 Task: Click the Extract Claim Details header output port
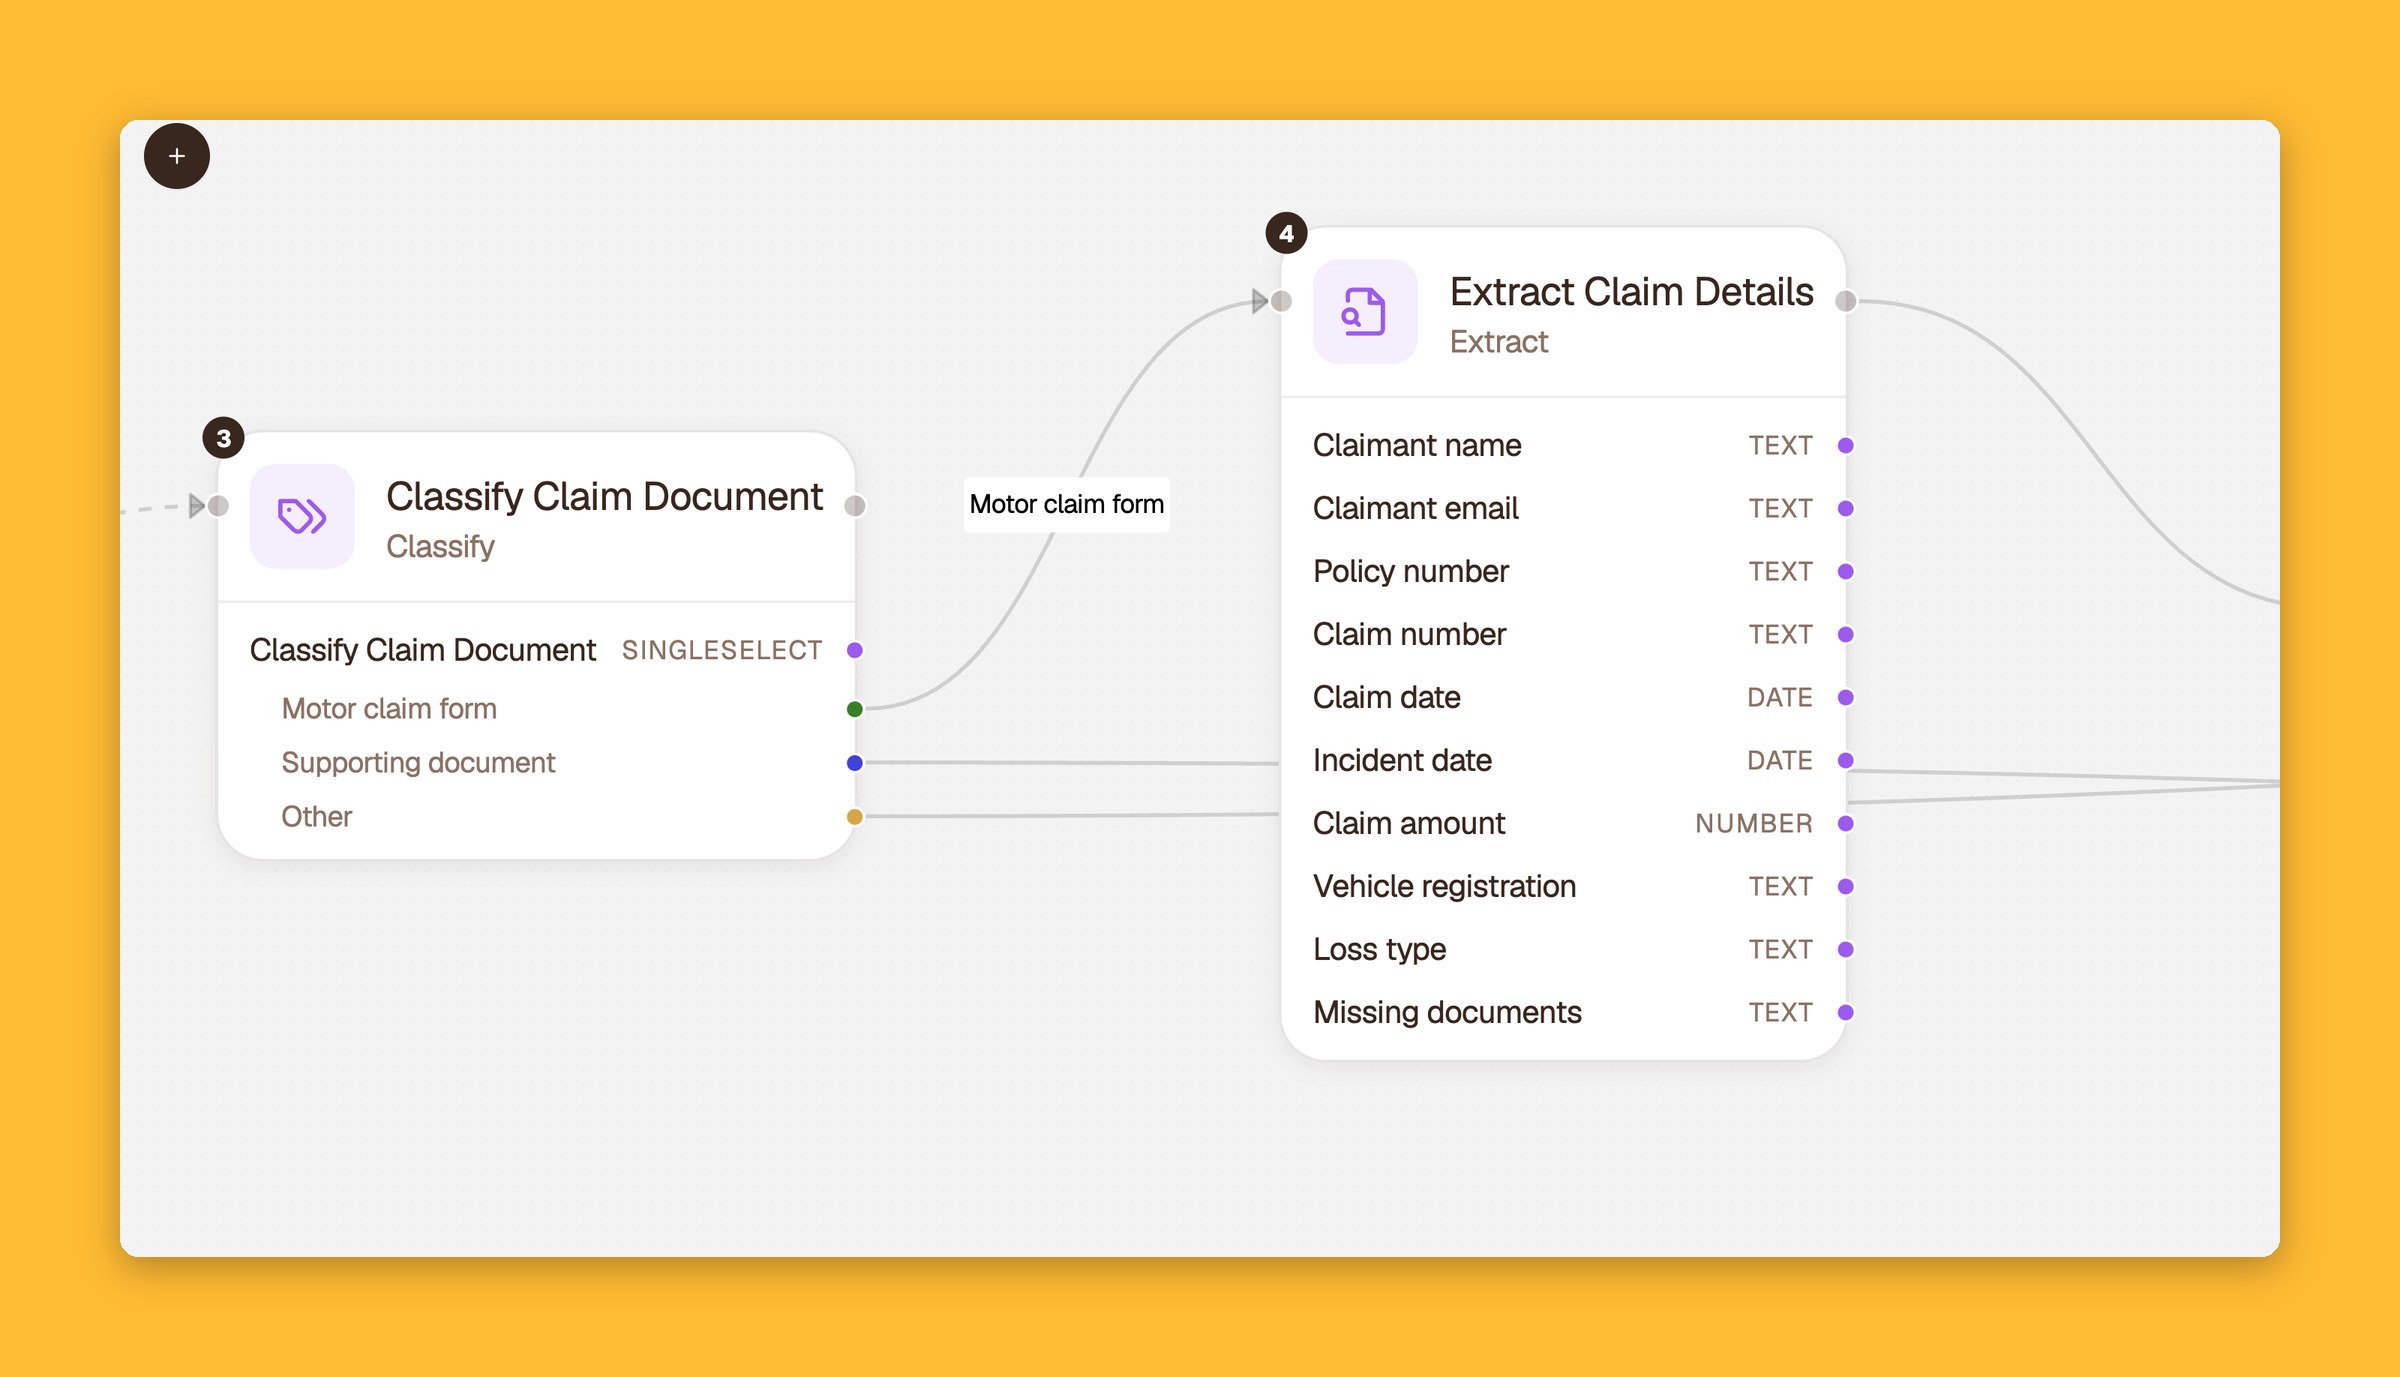click(1846, 301)
